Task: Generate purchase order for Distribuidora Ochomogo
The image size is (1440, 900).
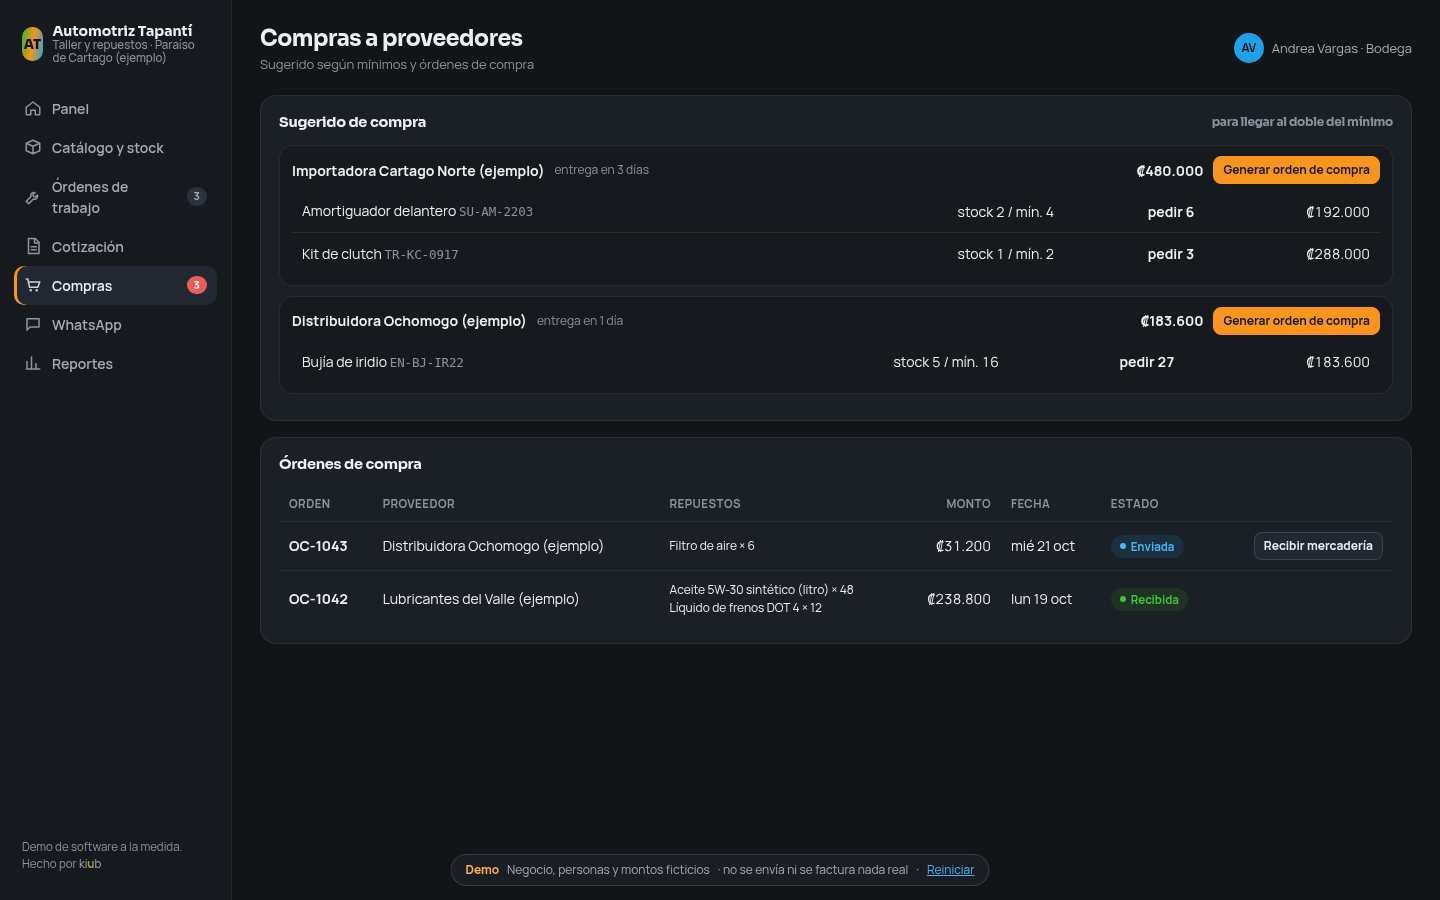Action: click(x=1296, y=321)
